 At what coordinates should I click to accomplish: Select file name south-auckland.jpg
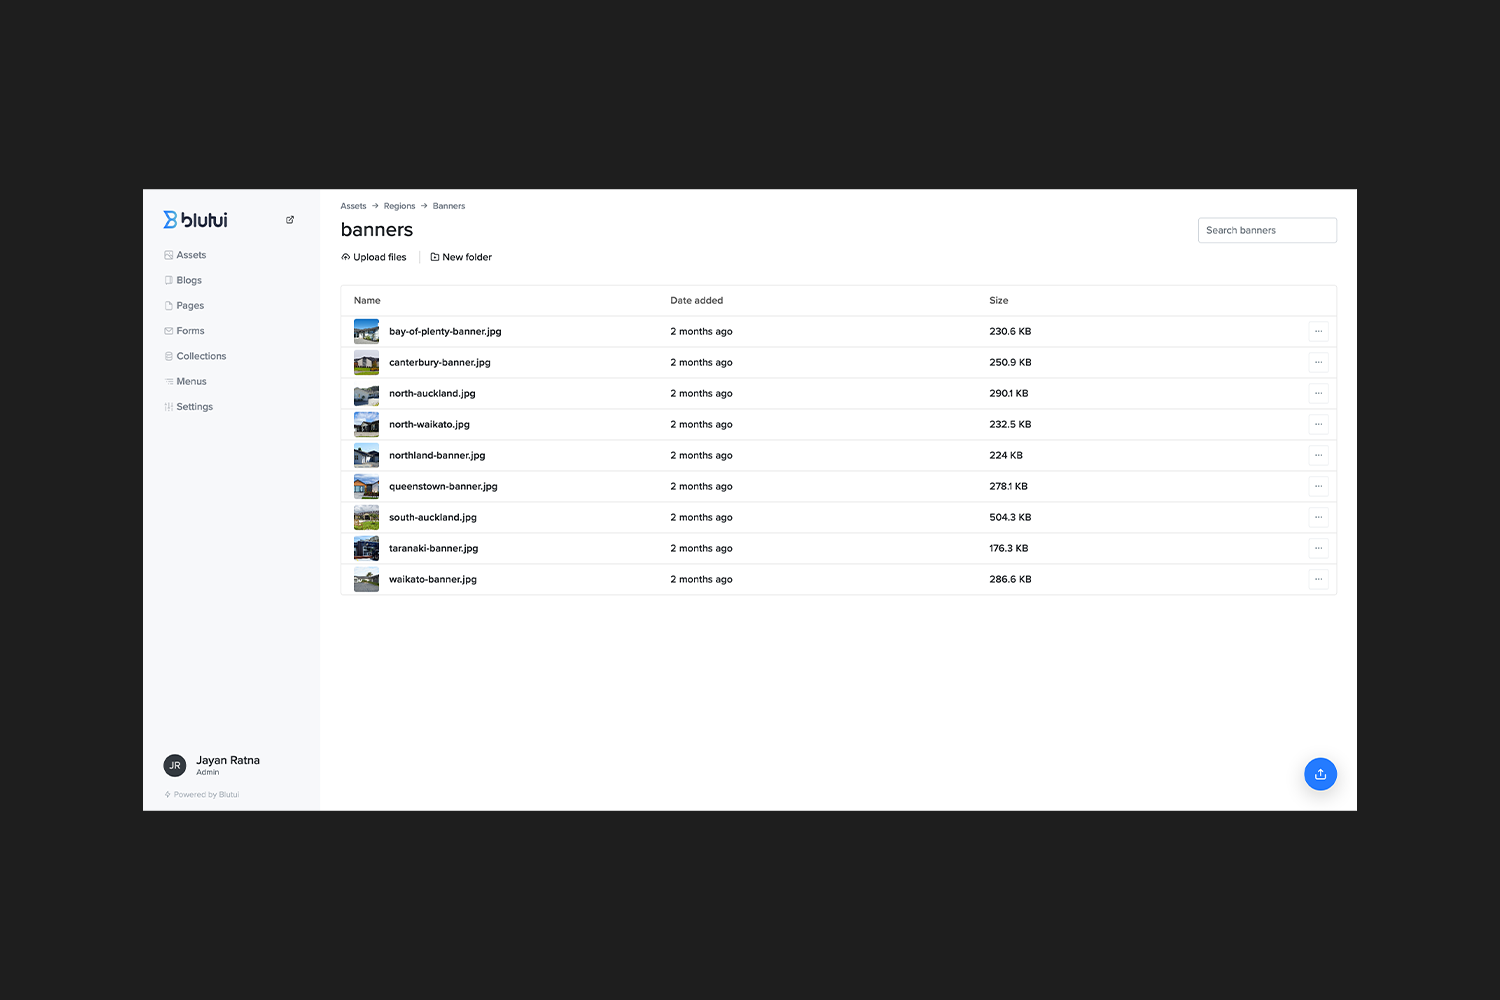point(433,517)
